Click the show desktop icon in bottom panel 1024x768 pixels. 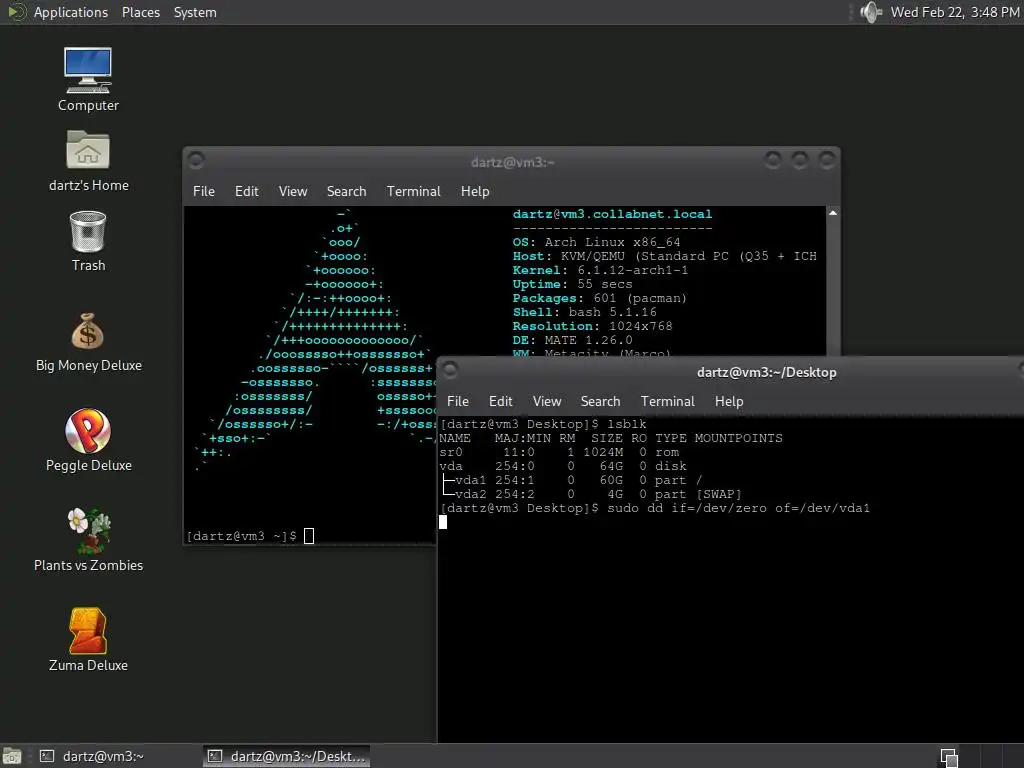pyautogui.click(x=12, y=756)
